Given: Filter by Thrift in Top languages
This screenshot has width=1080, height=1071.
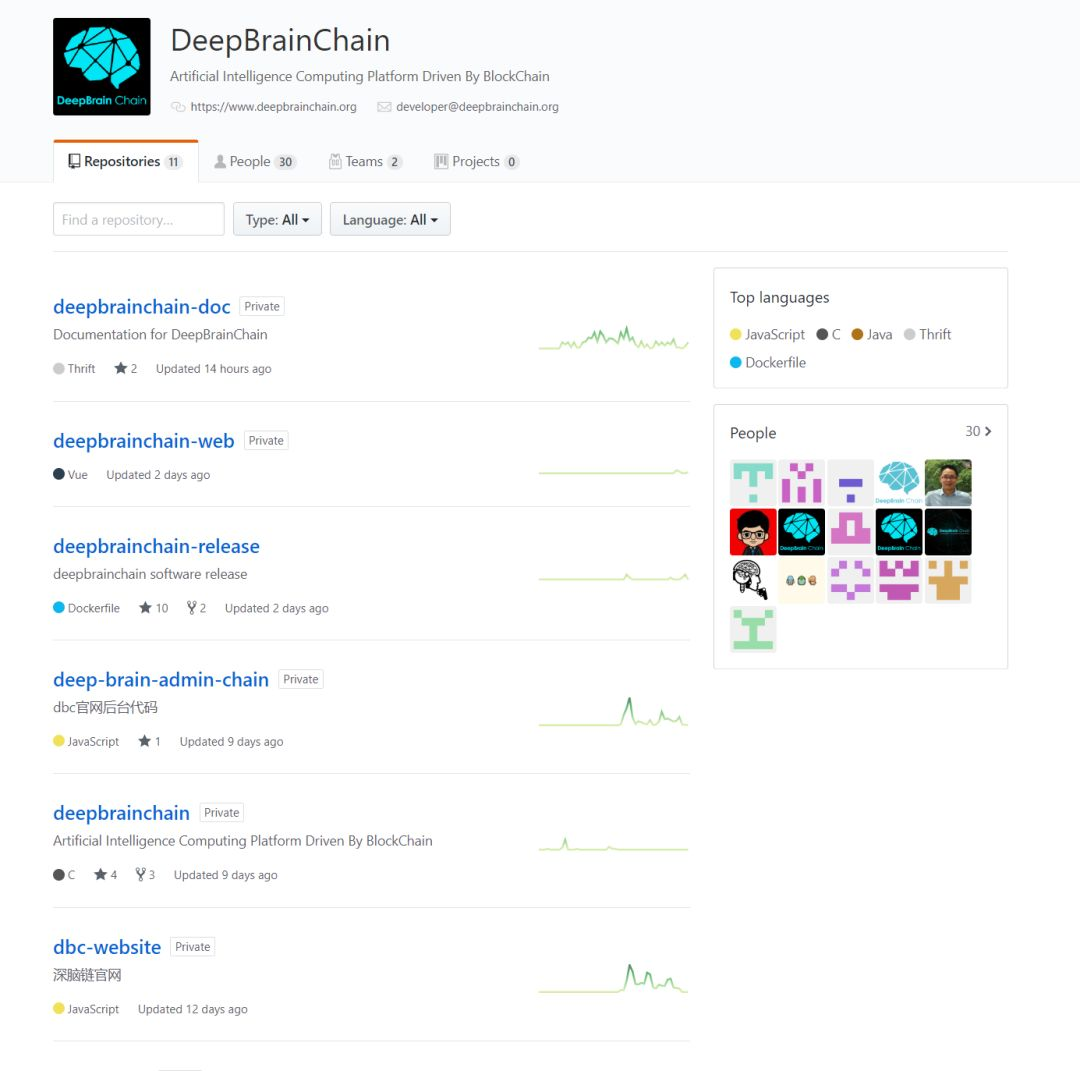Looking at the screenshot, I should pyautogui.click(x=928, y=335).
